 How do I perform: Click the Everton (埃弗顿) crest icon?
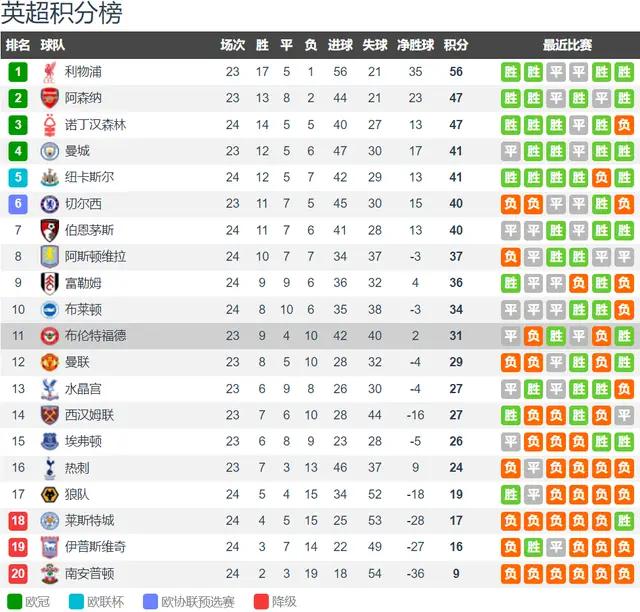[x=48, y=441]
